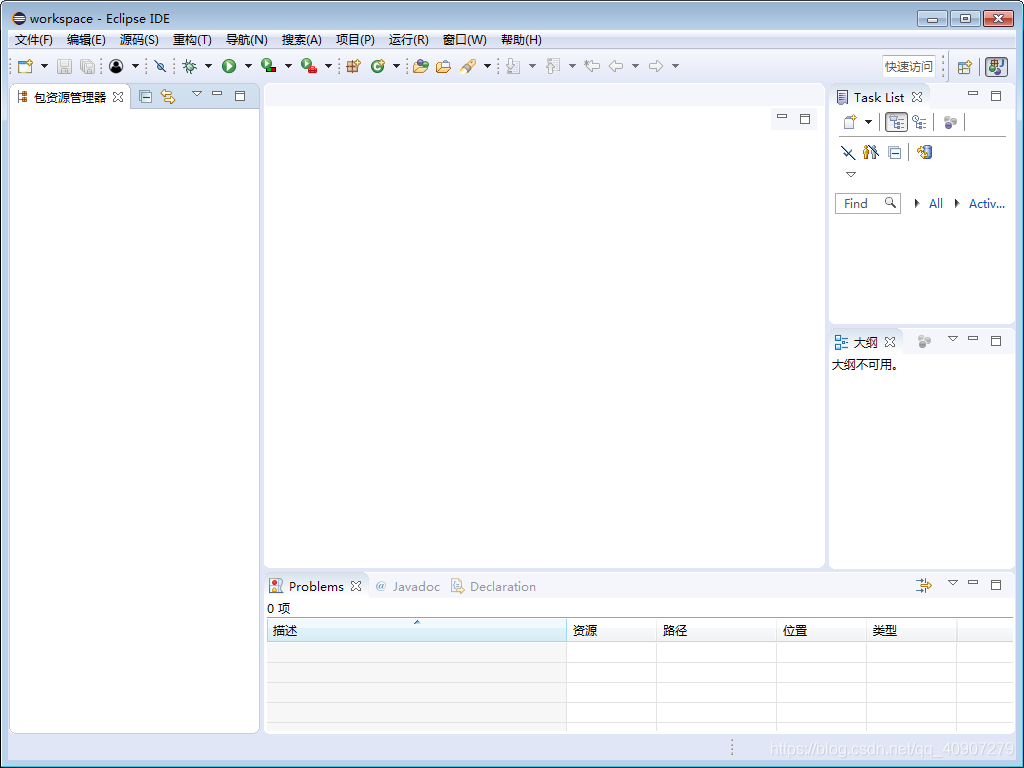Click the 快速访问 quick access field
The width and height of the screenshot is (1024, 768).
(908, 67)
